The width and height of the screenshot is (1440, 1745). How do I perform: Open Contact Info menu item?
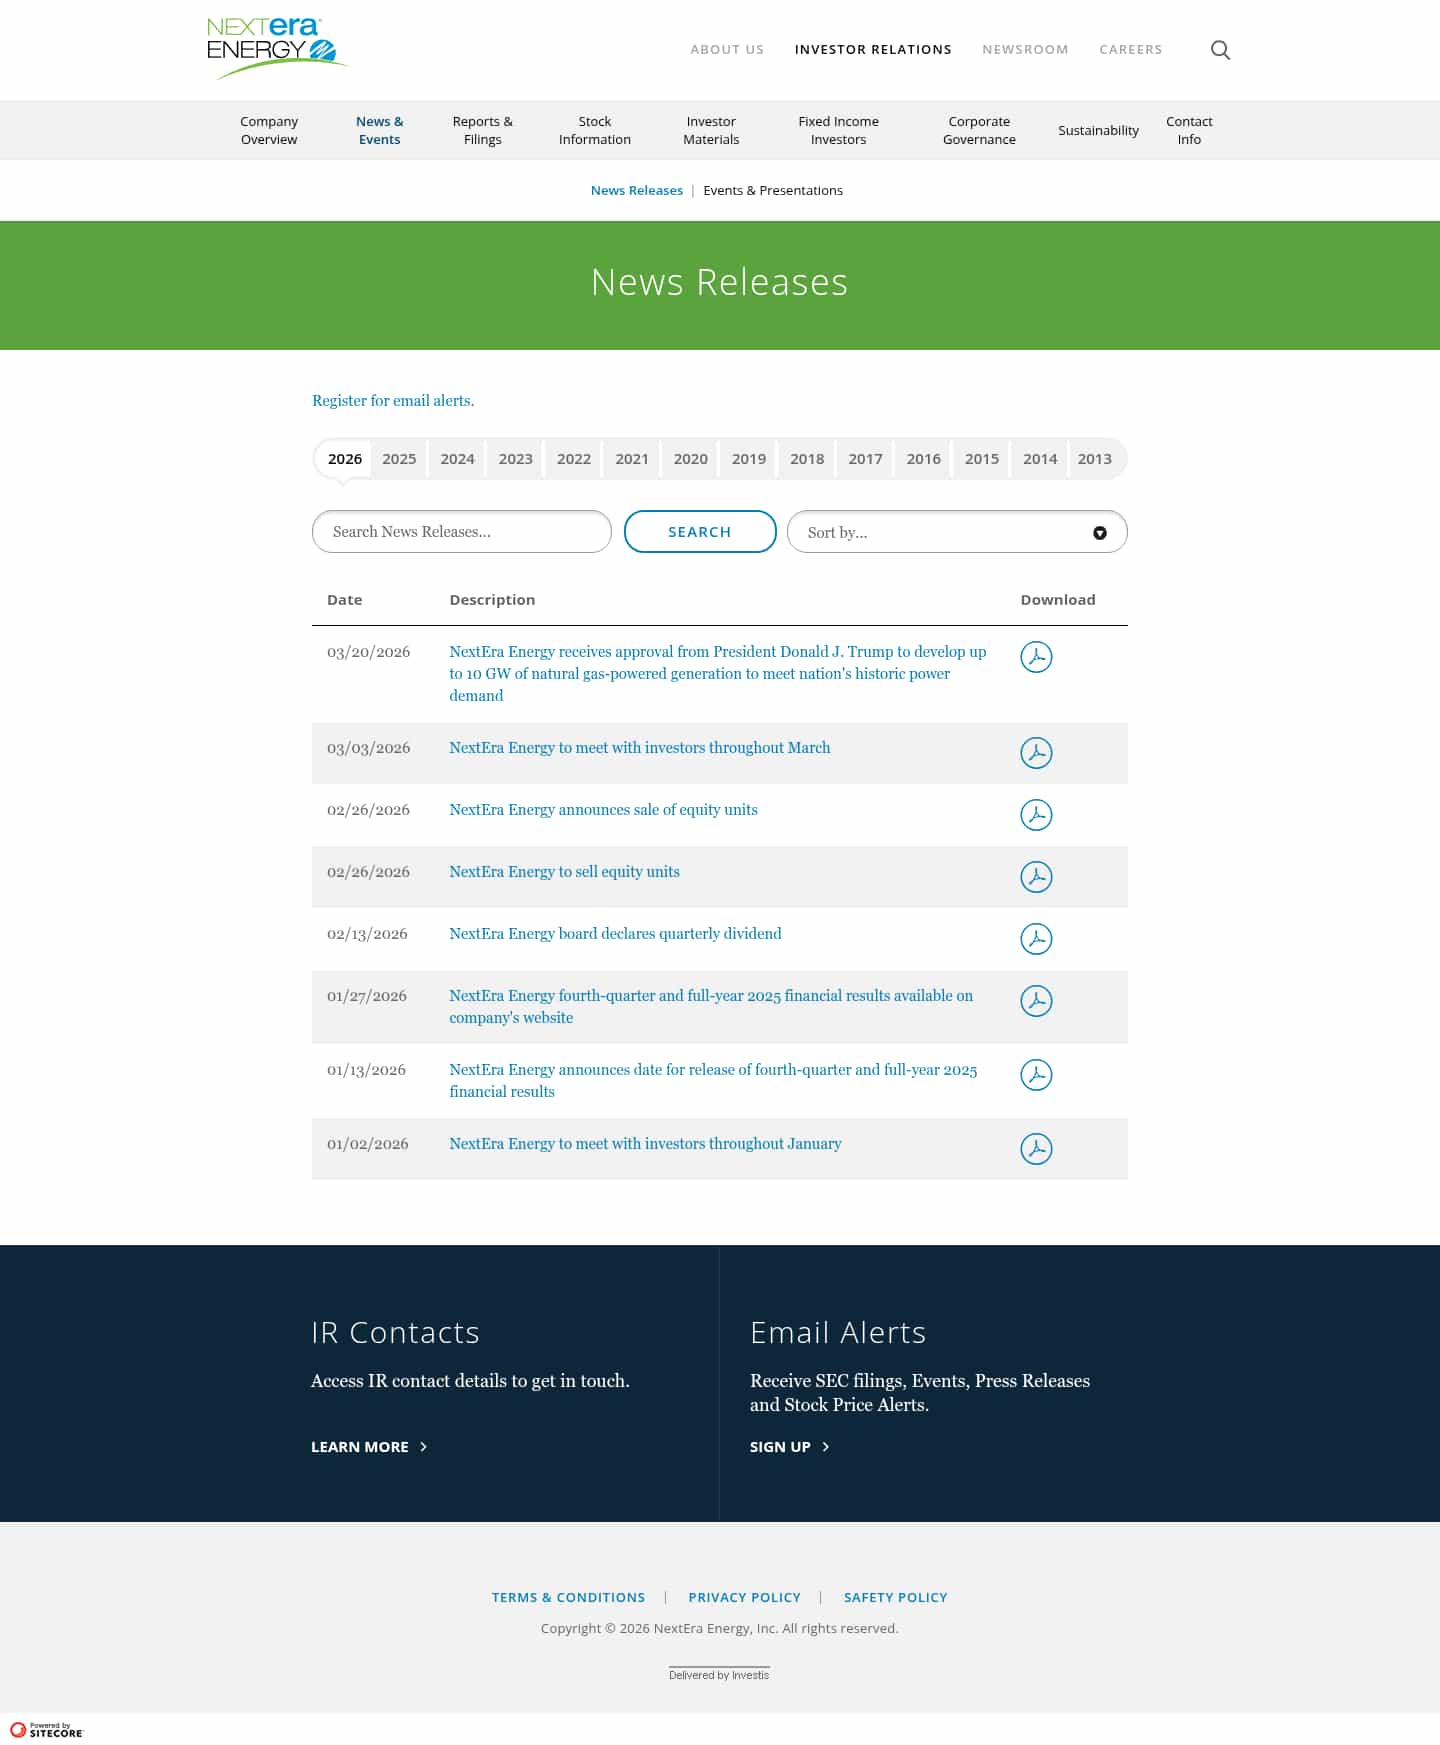coord(1189,130)
